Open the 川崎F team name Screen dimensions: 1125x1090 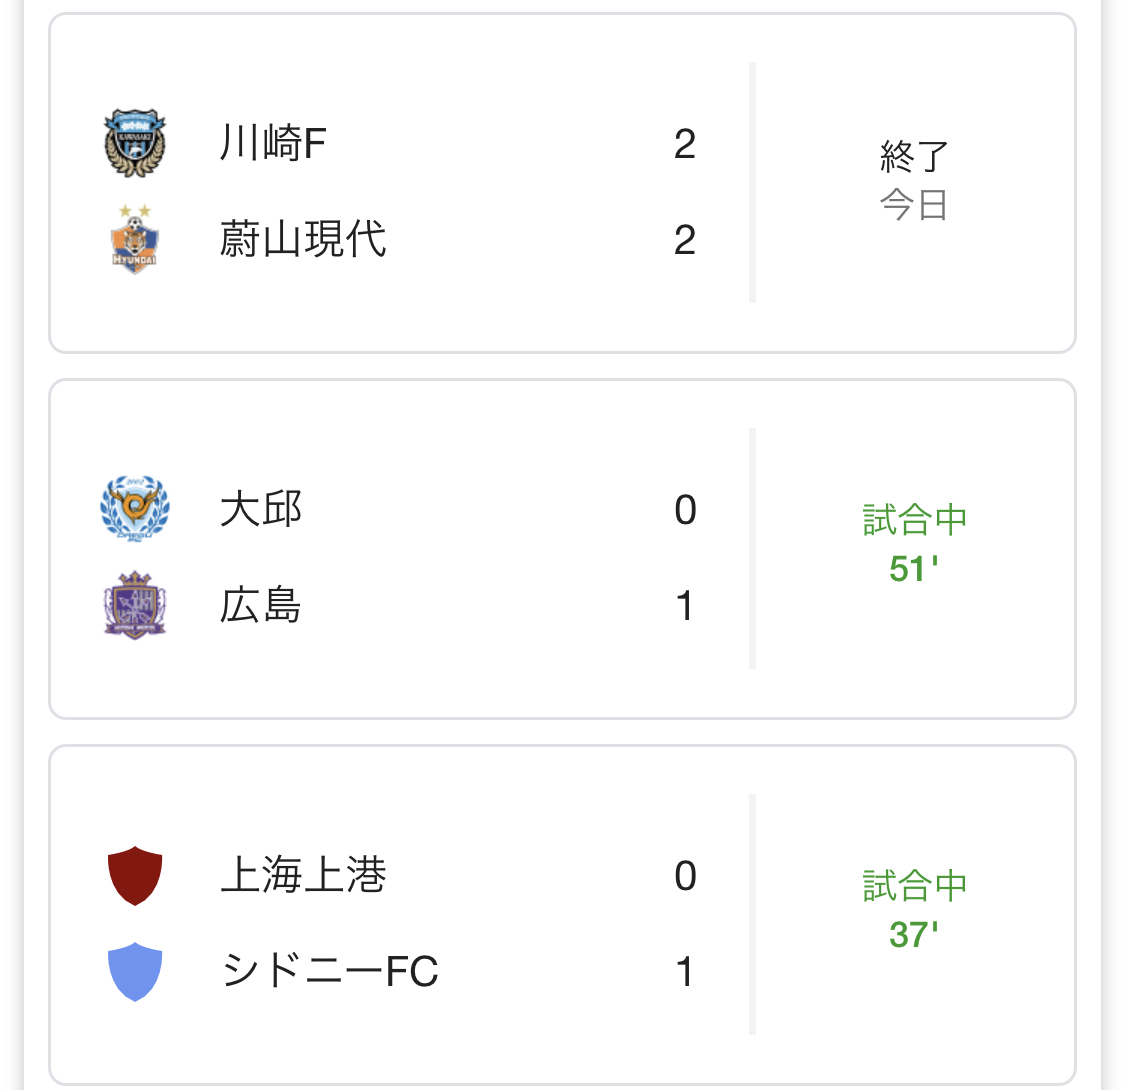coord(273,143)
